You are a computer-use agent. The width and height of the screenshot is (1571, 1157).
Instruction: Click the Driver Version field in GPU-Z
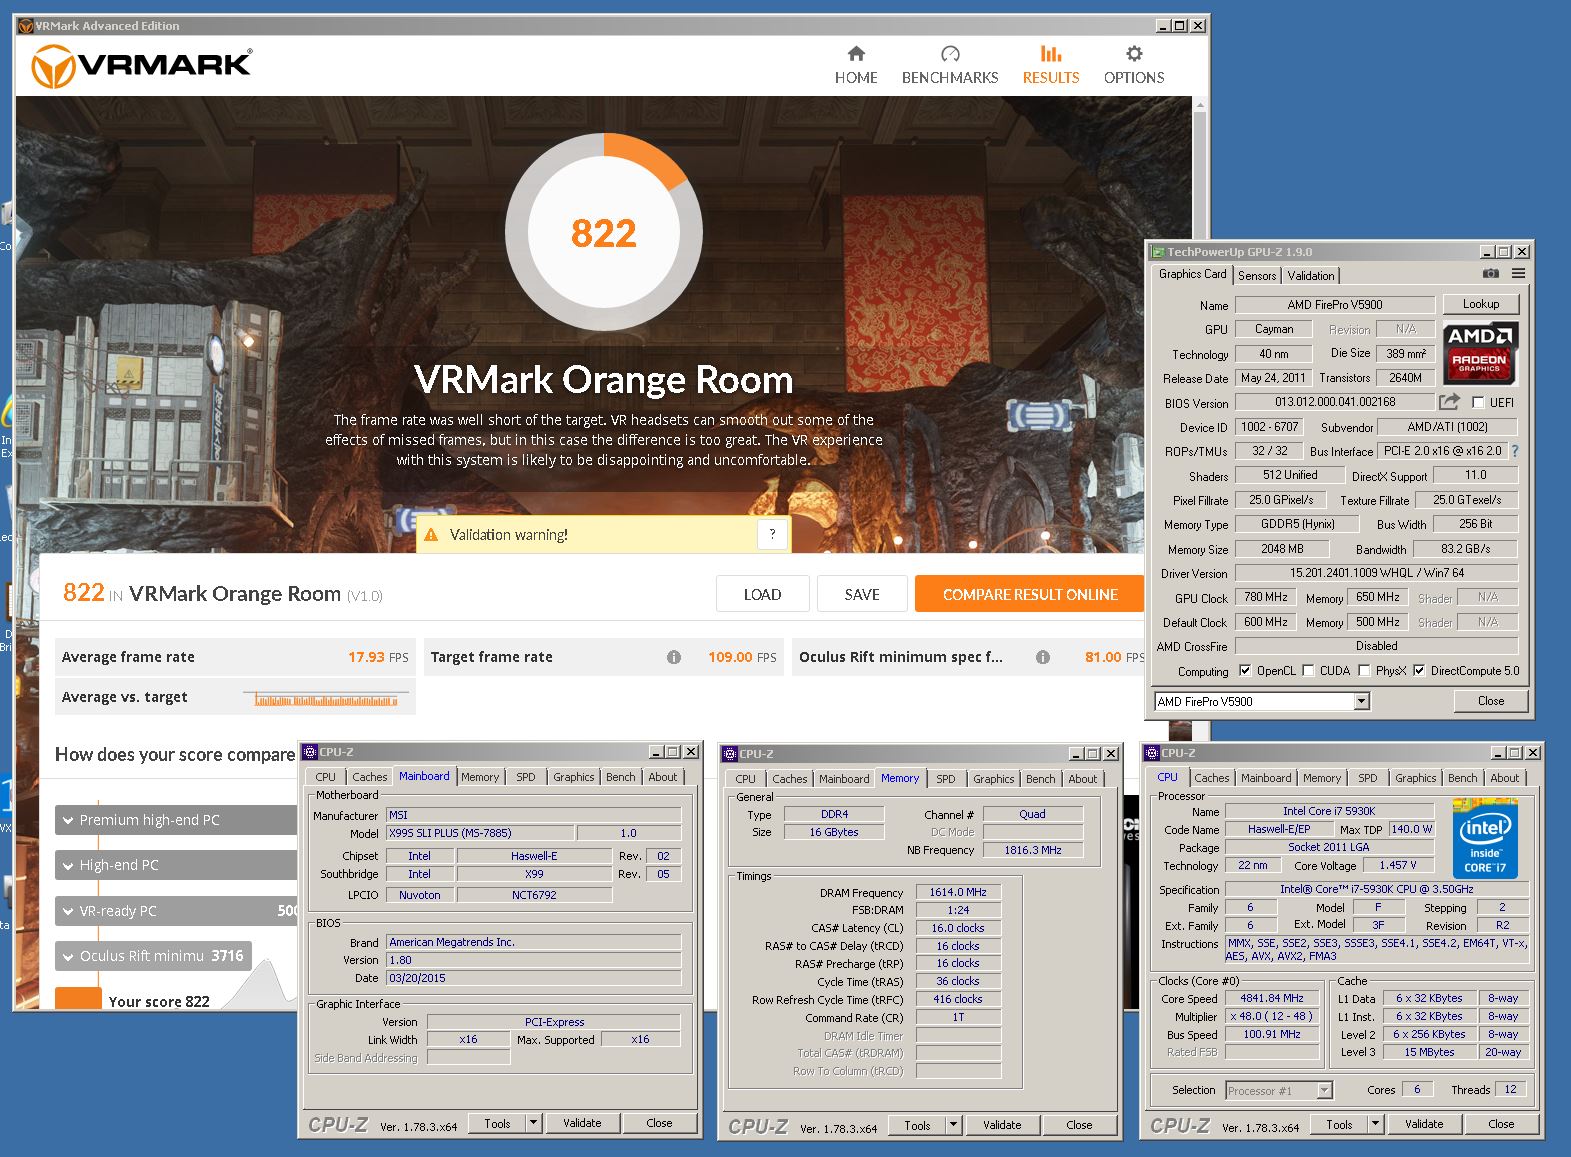click(x=1376, y=573)
